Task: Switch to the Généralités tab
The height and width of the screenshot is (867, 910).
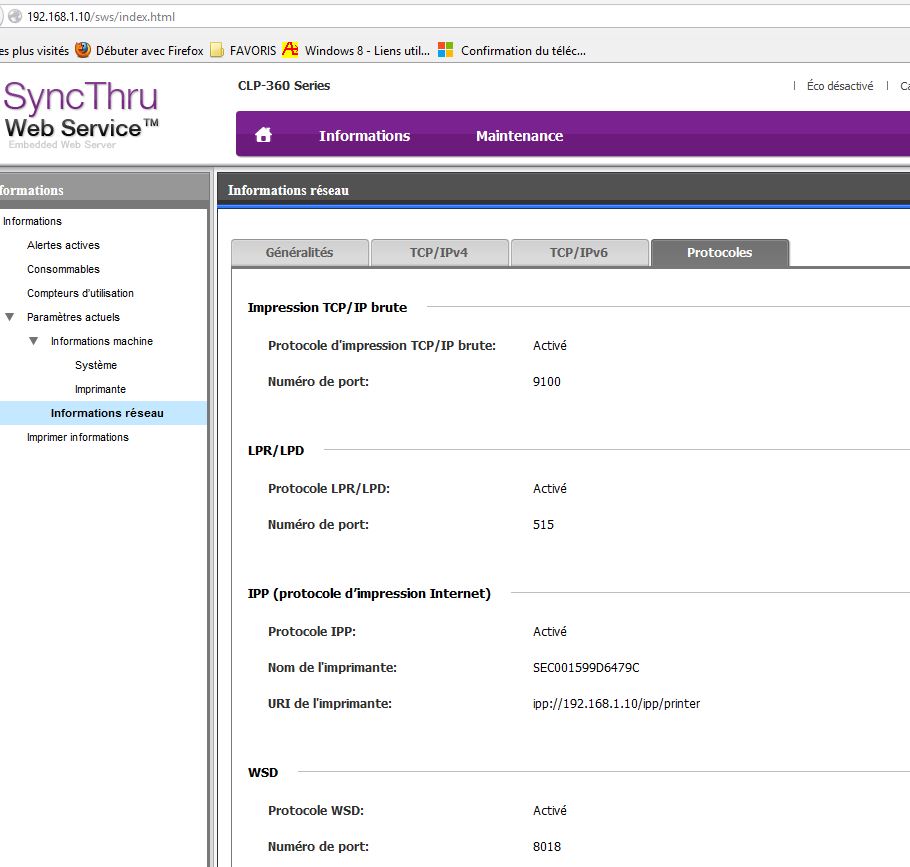Action: coord(299,253)
